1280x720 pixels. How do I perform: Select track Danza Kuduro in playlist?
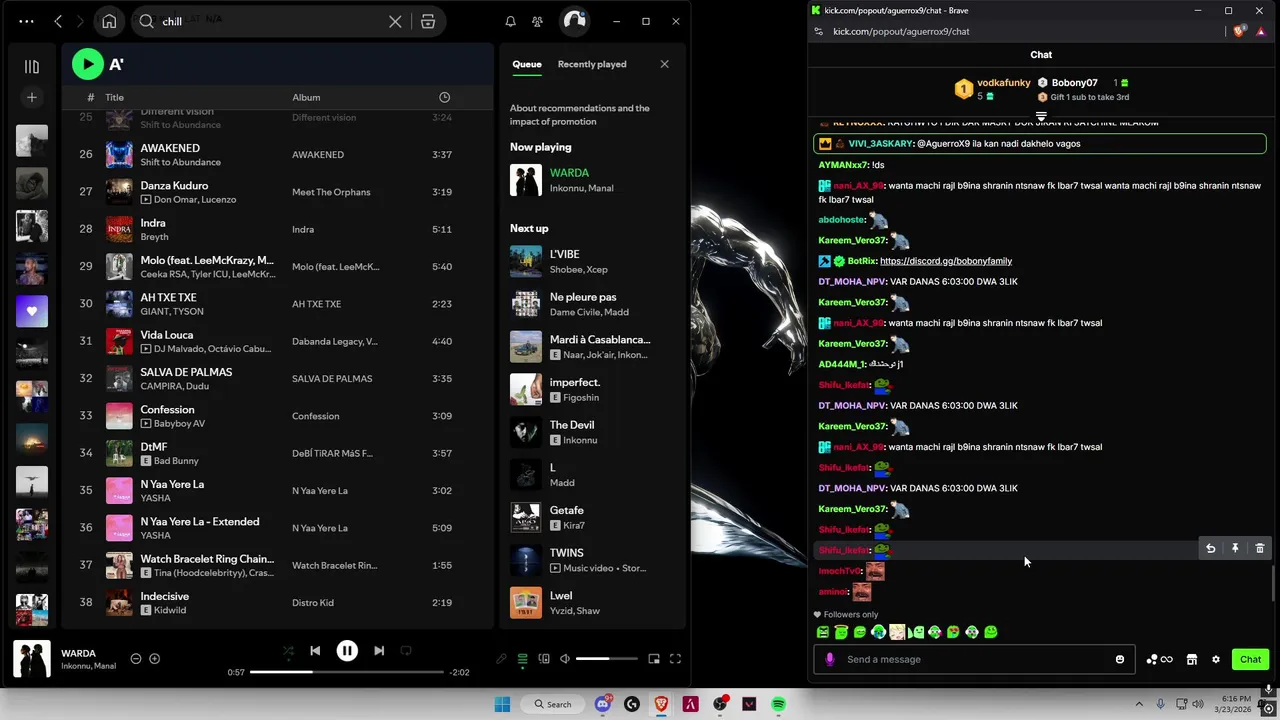[276, 192]
